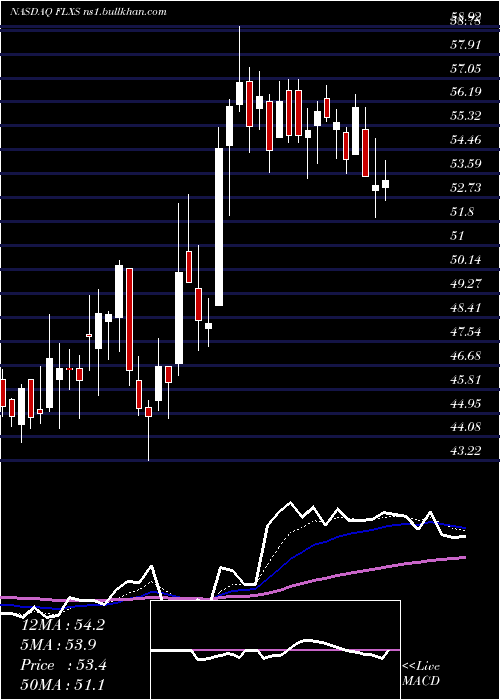
Task: Click the 45.81 price axis label
Action: (x=466, y=380)
